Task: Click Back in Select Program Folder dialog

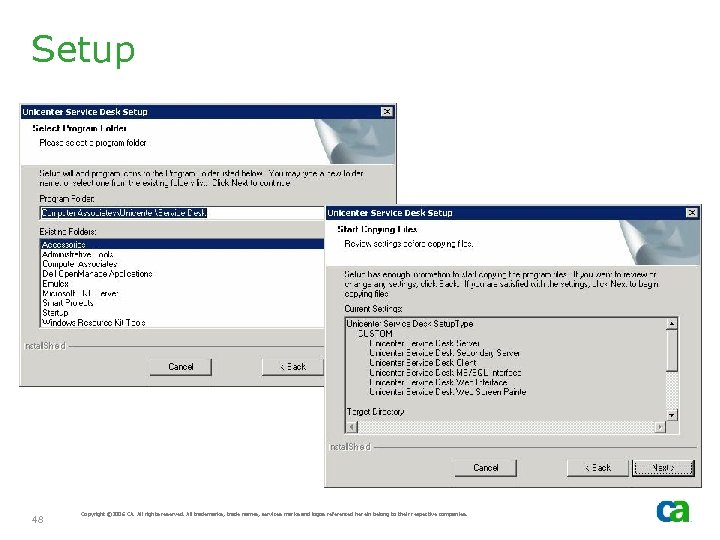Action: [293, 367]
